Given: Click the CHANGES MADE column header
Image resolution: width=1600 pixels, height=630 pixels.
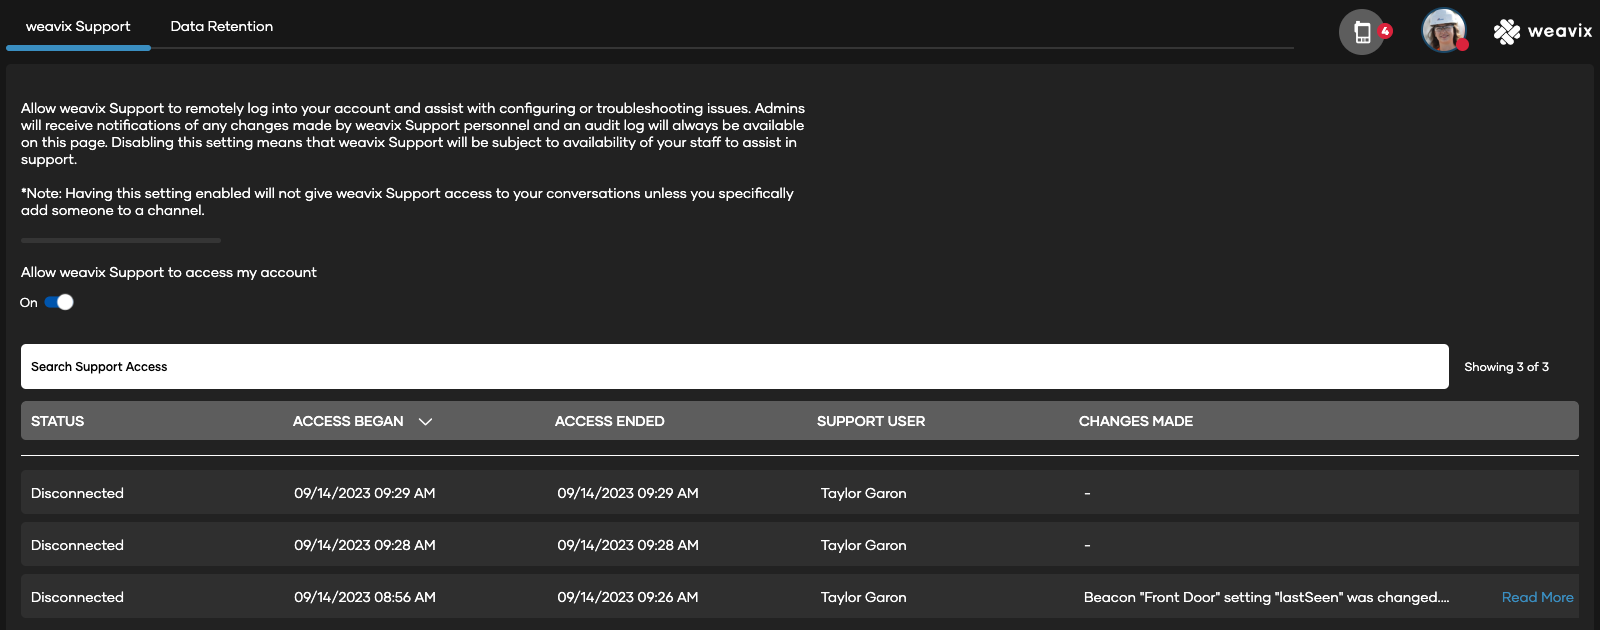Looking at the screenshot, I should pos(1136,421).
